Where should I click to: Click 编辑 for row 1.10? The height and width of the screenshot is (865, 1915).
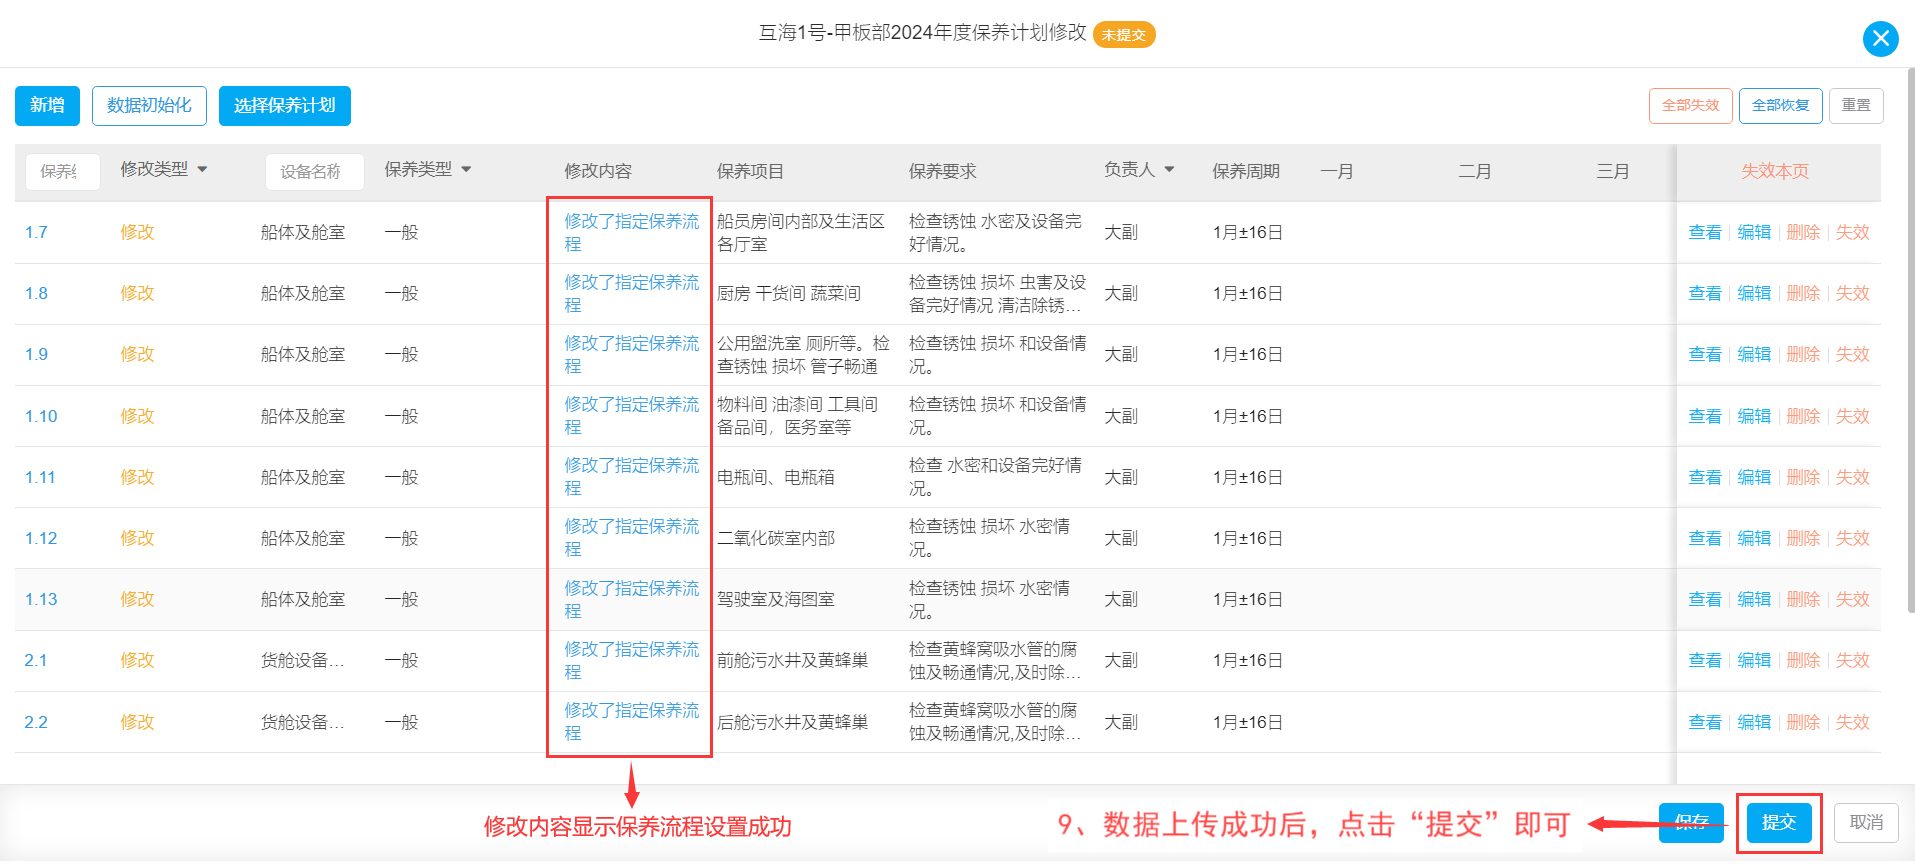[1754, 416]
